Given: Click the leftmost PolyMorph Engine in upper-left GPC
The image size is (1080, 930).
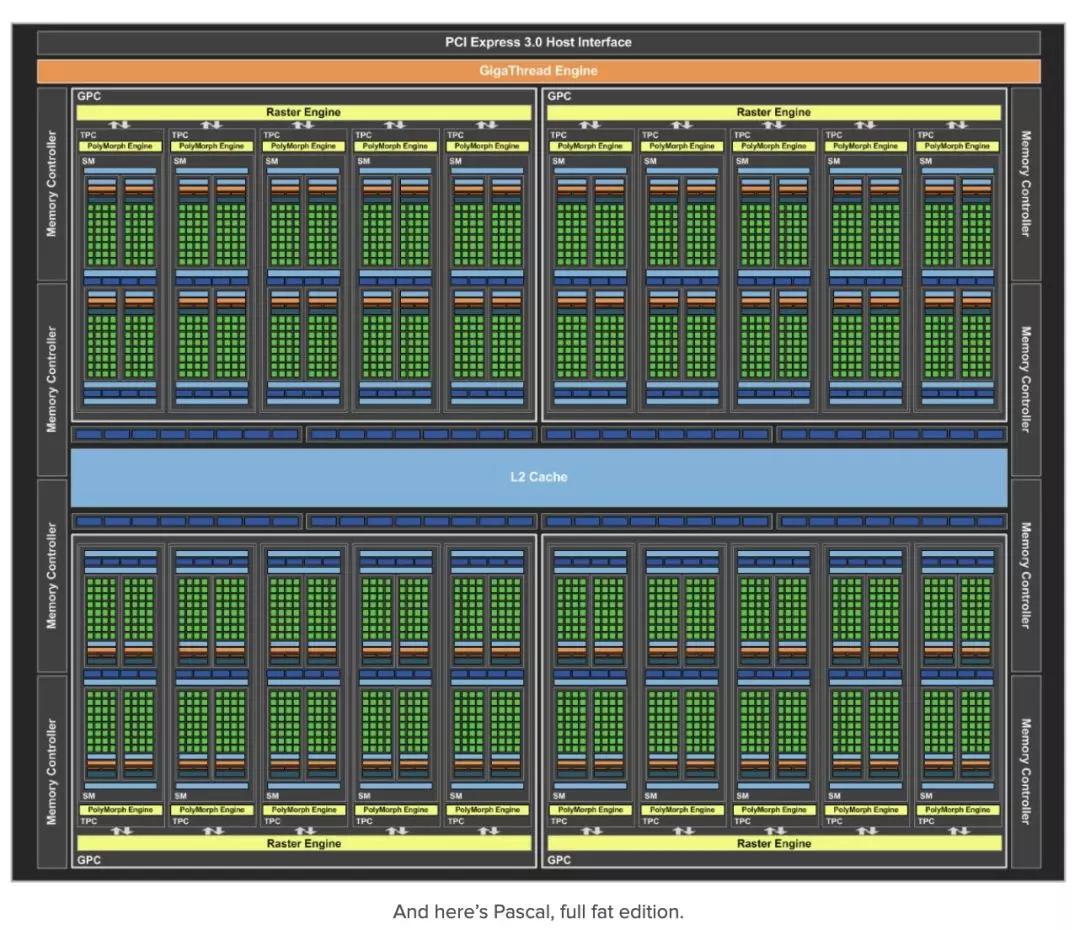Looking at the screenshot, I should point(120,146).
